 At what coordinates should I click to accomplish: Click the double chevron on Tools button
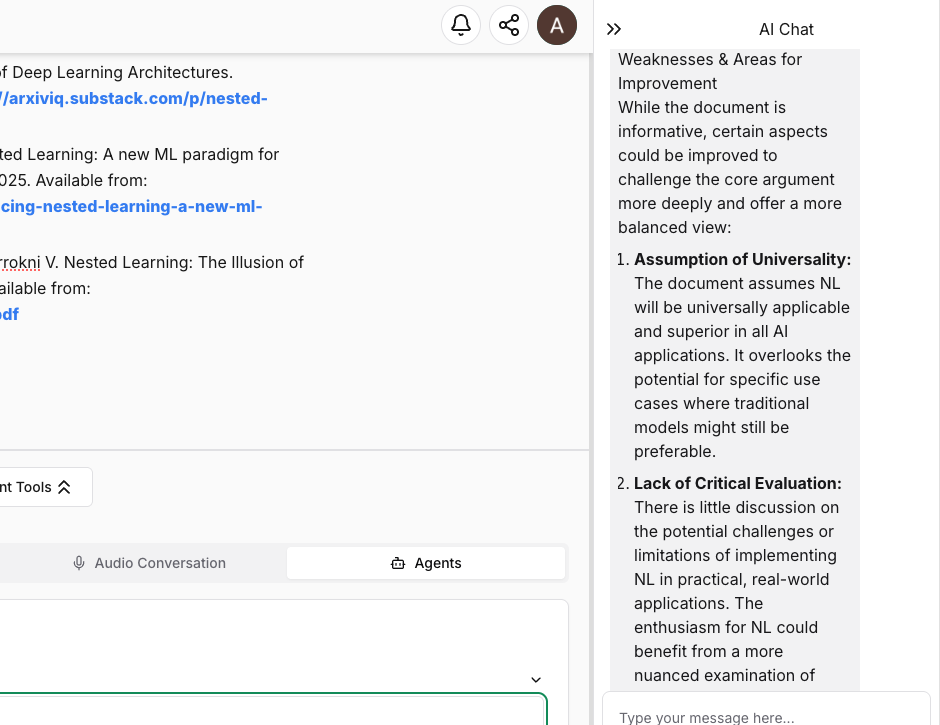[64, 487]
